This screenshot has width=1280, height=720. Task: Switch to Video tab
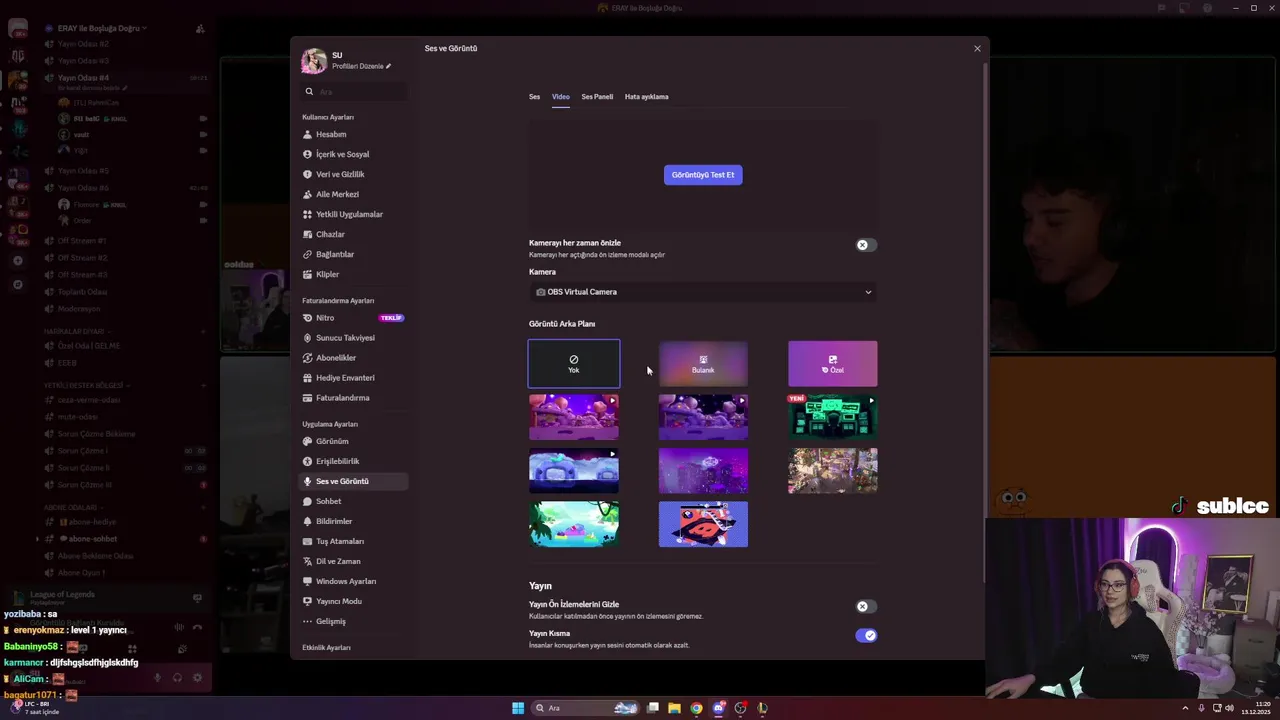click(561, 97)
